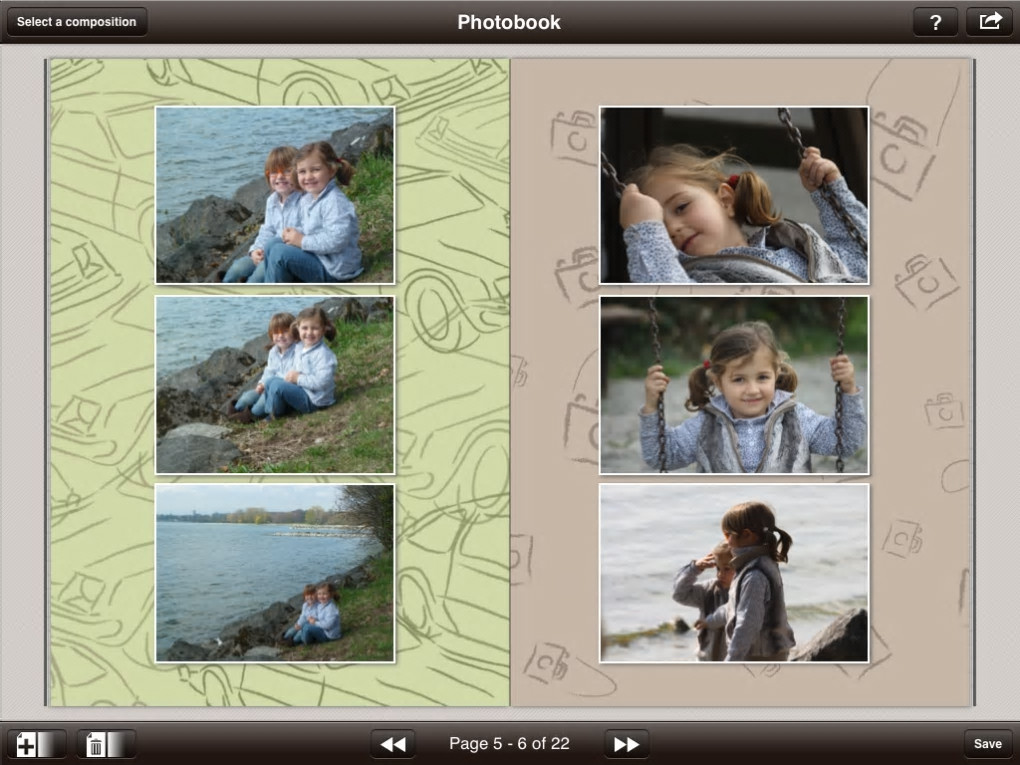
Task: Select bottom-left wide lake shoreline photo
Action: point(275,573)
